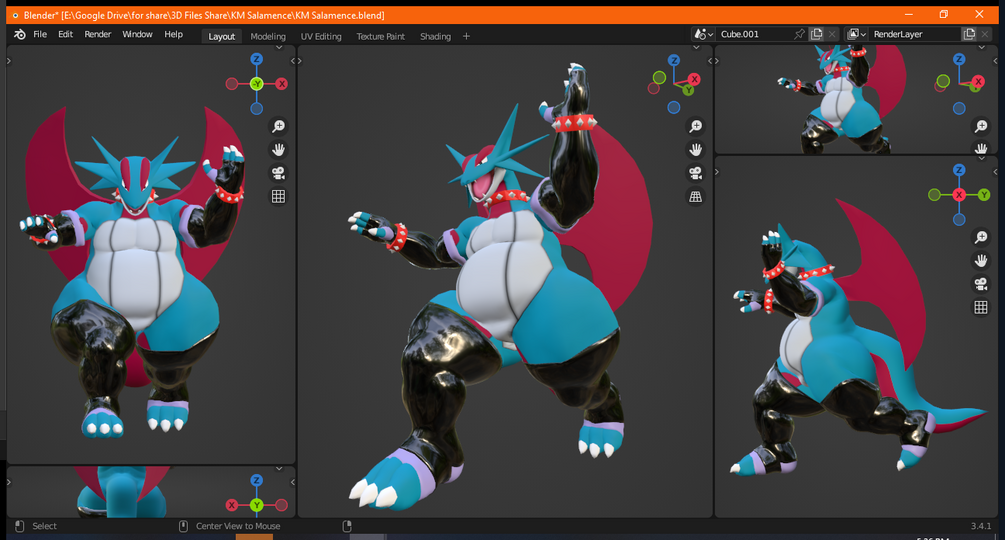Click the X axis gizmo in left viewport
The image size is (1005, 540).
coord(281,84)
